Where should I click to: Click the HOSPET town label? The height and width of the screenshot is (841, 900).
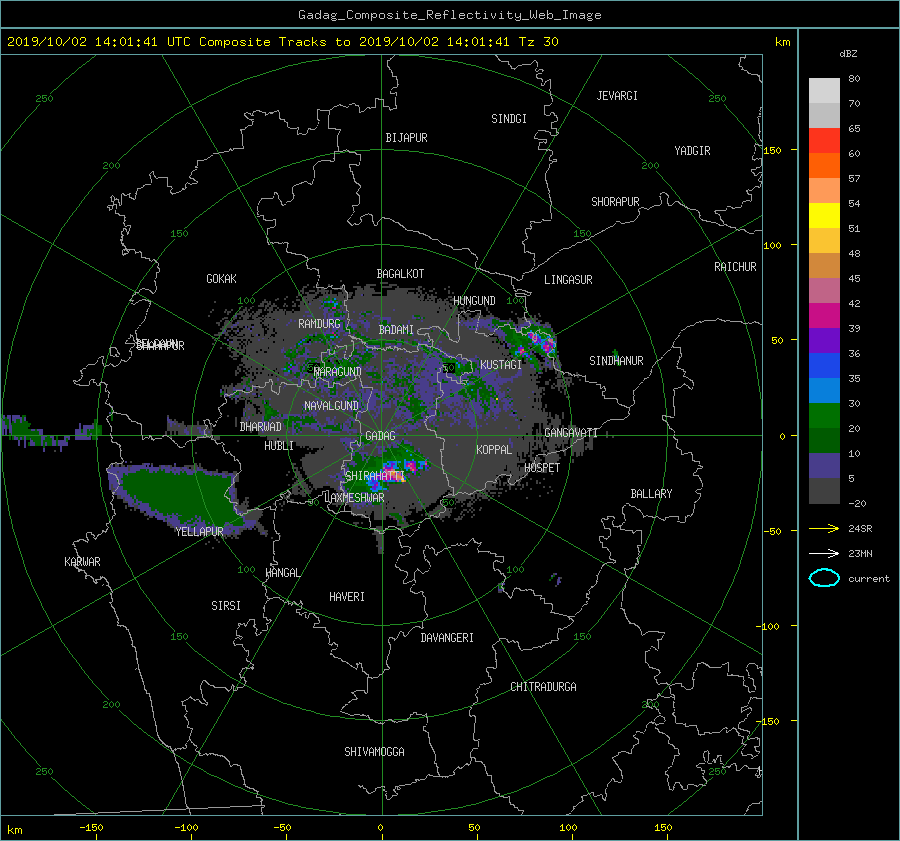coord(542,468)
